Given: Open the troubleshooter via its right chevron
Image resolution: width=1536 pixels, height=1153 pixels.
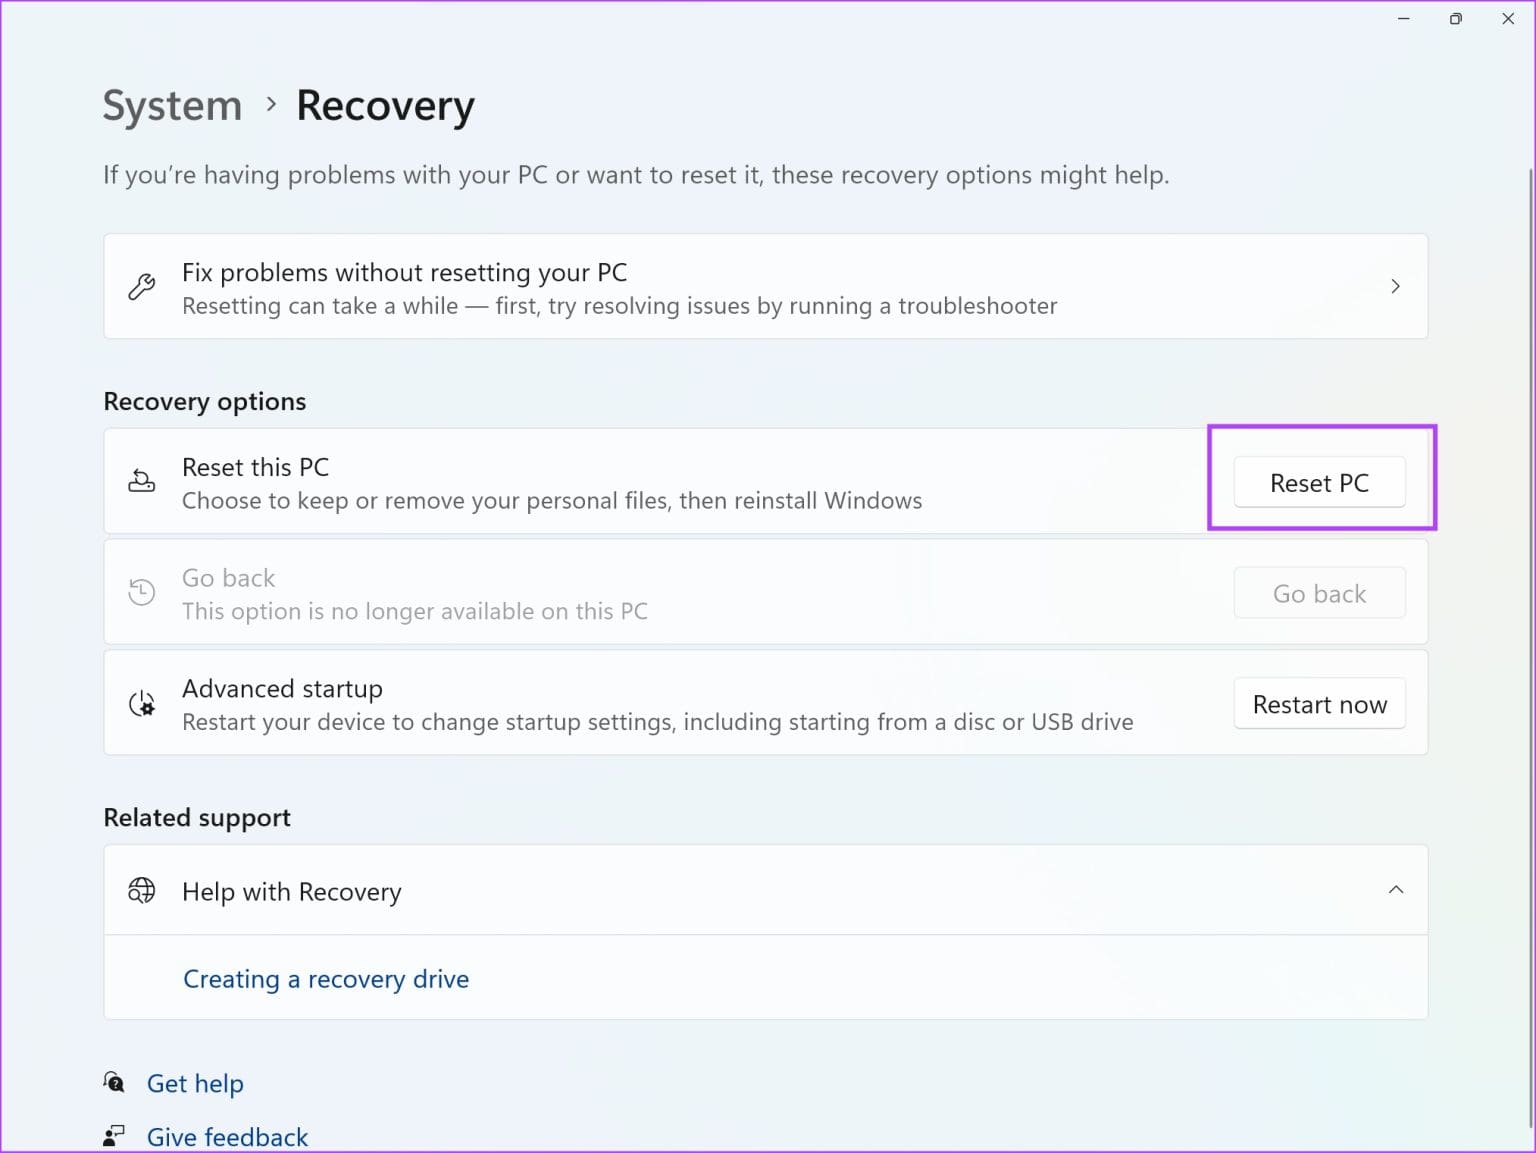Looking at the screenshot, I should click(x=1396, y=286).
